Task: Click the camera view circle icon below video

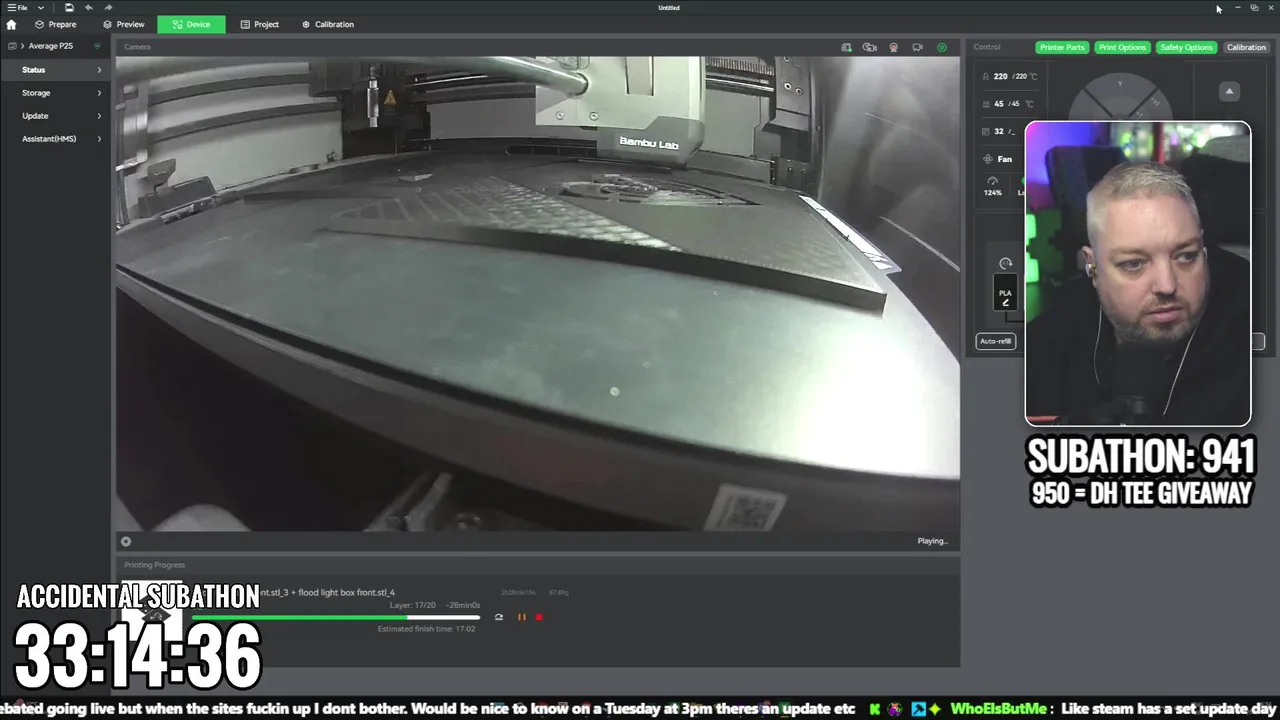Action: pyautogui.click(x=126, y=541)
